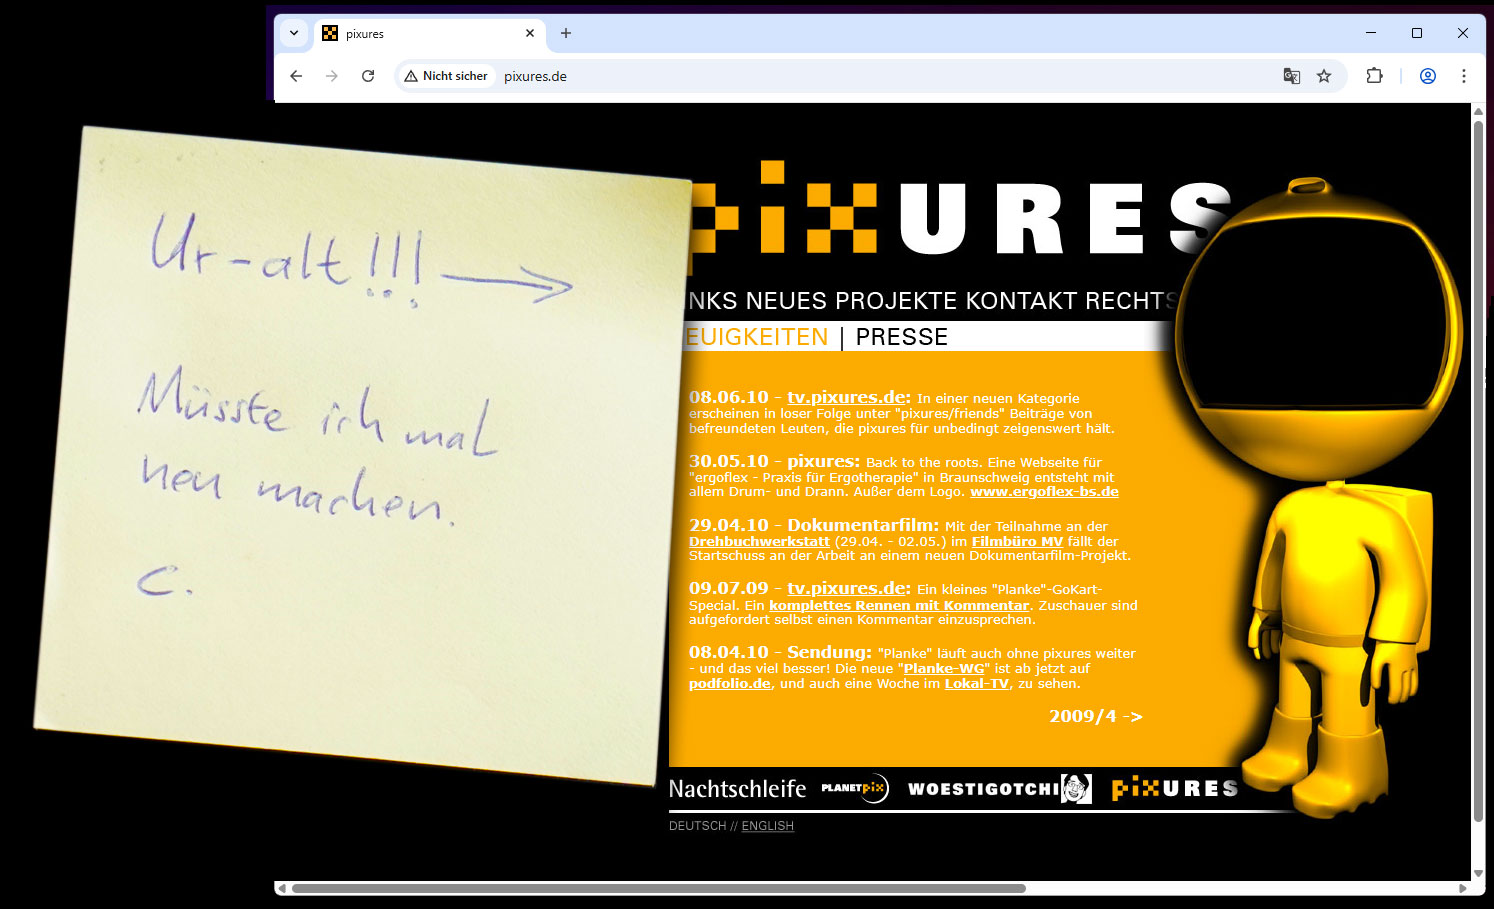Open the Google Translate page icon
1494x909 pixels.
pyautogui.click(x=1291, y=76)
